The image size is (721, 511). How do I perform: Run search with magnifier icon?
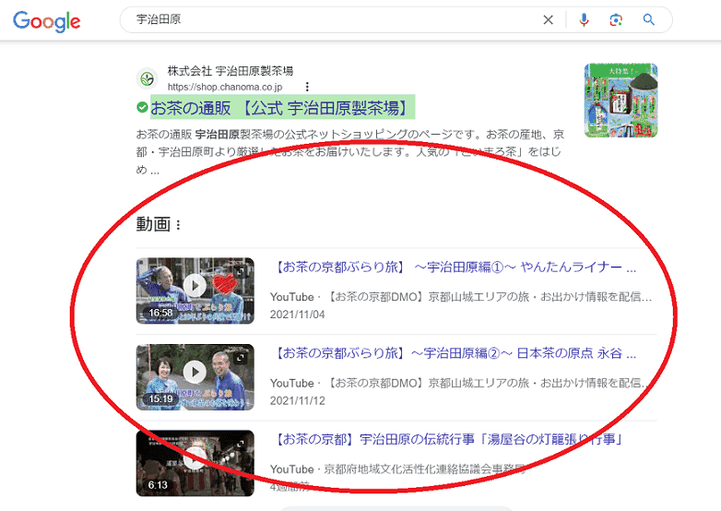pyautogui.click(x=649, y=20)
